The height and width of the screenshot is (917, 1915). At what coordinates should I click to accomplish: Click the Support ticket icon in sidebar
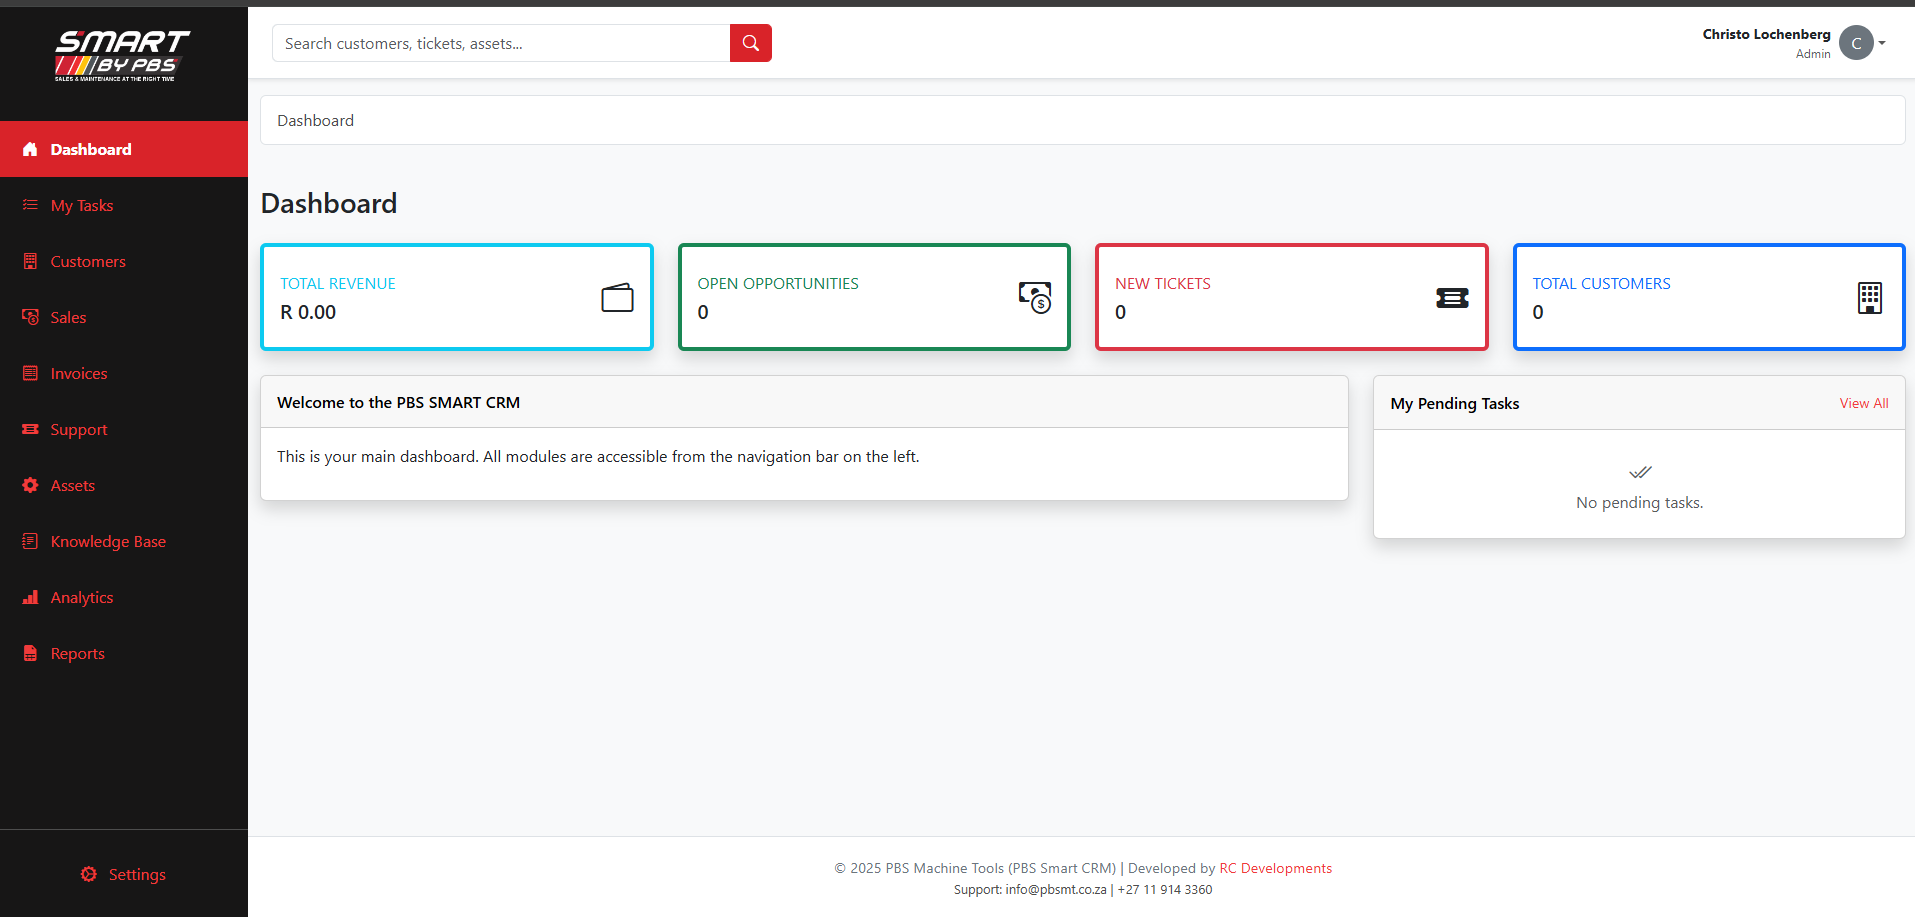(x=30, y=429)
